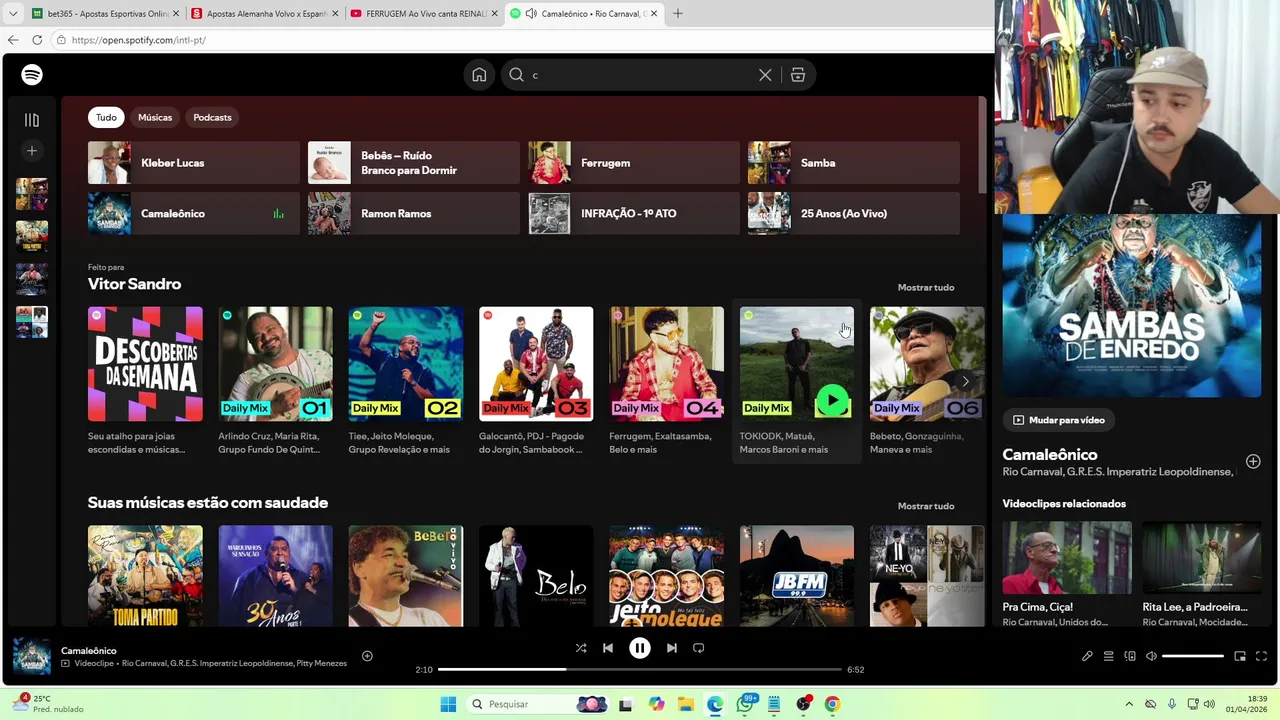This screenshot has width=1280, height=720.
Task: Select the Músicas filter chip
Action: coord(155,117)
